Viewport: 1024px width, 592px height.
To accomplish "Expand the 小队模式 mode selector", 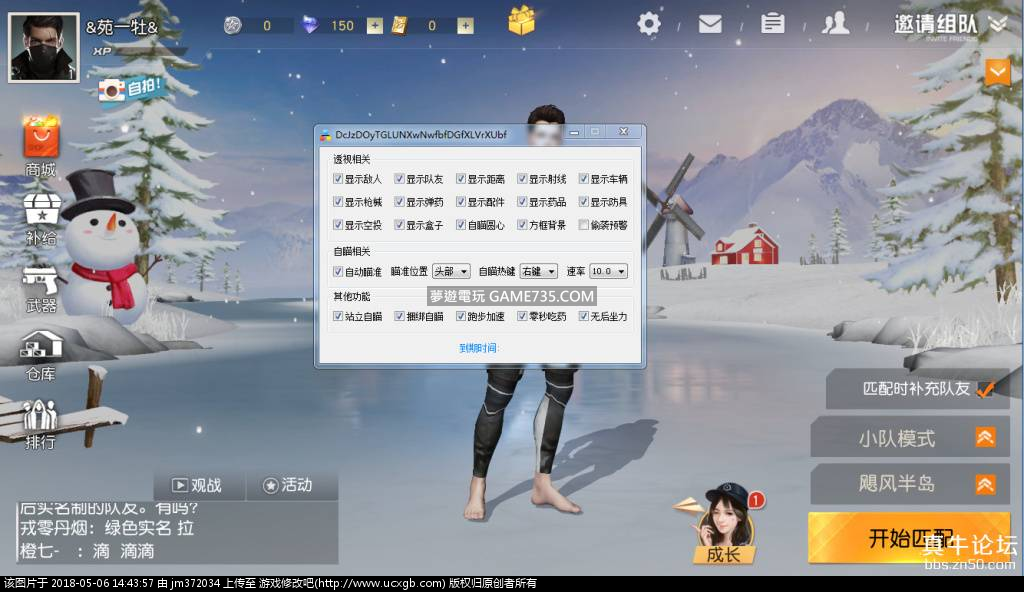I will pyautogui.click(x=985, y=437).
